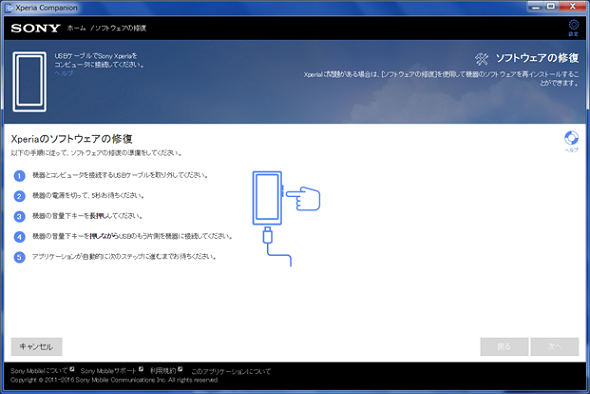590x394 pixels.
Task: Click the step 4 number circle
Action: tap(19, 237)
